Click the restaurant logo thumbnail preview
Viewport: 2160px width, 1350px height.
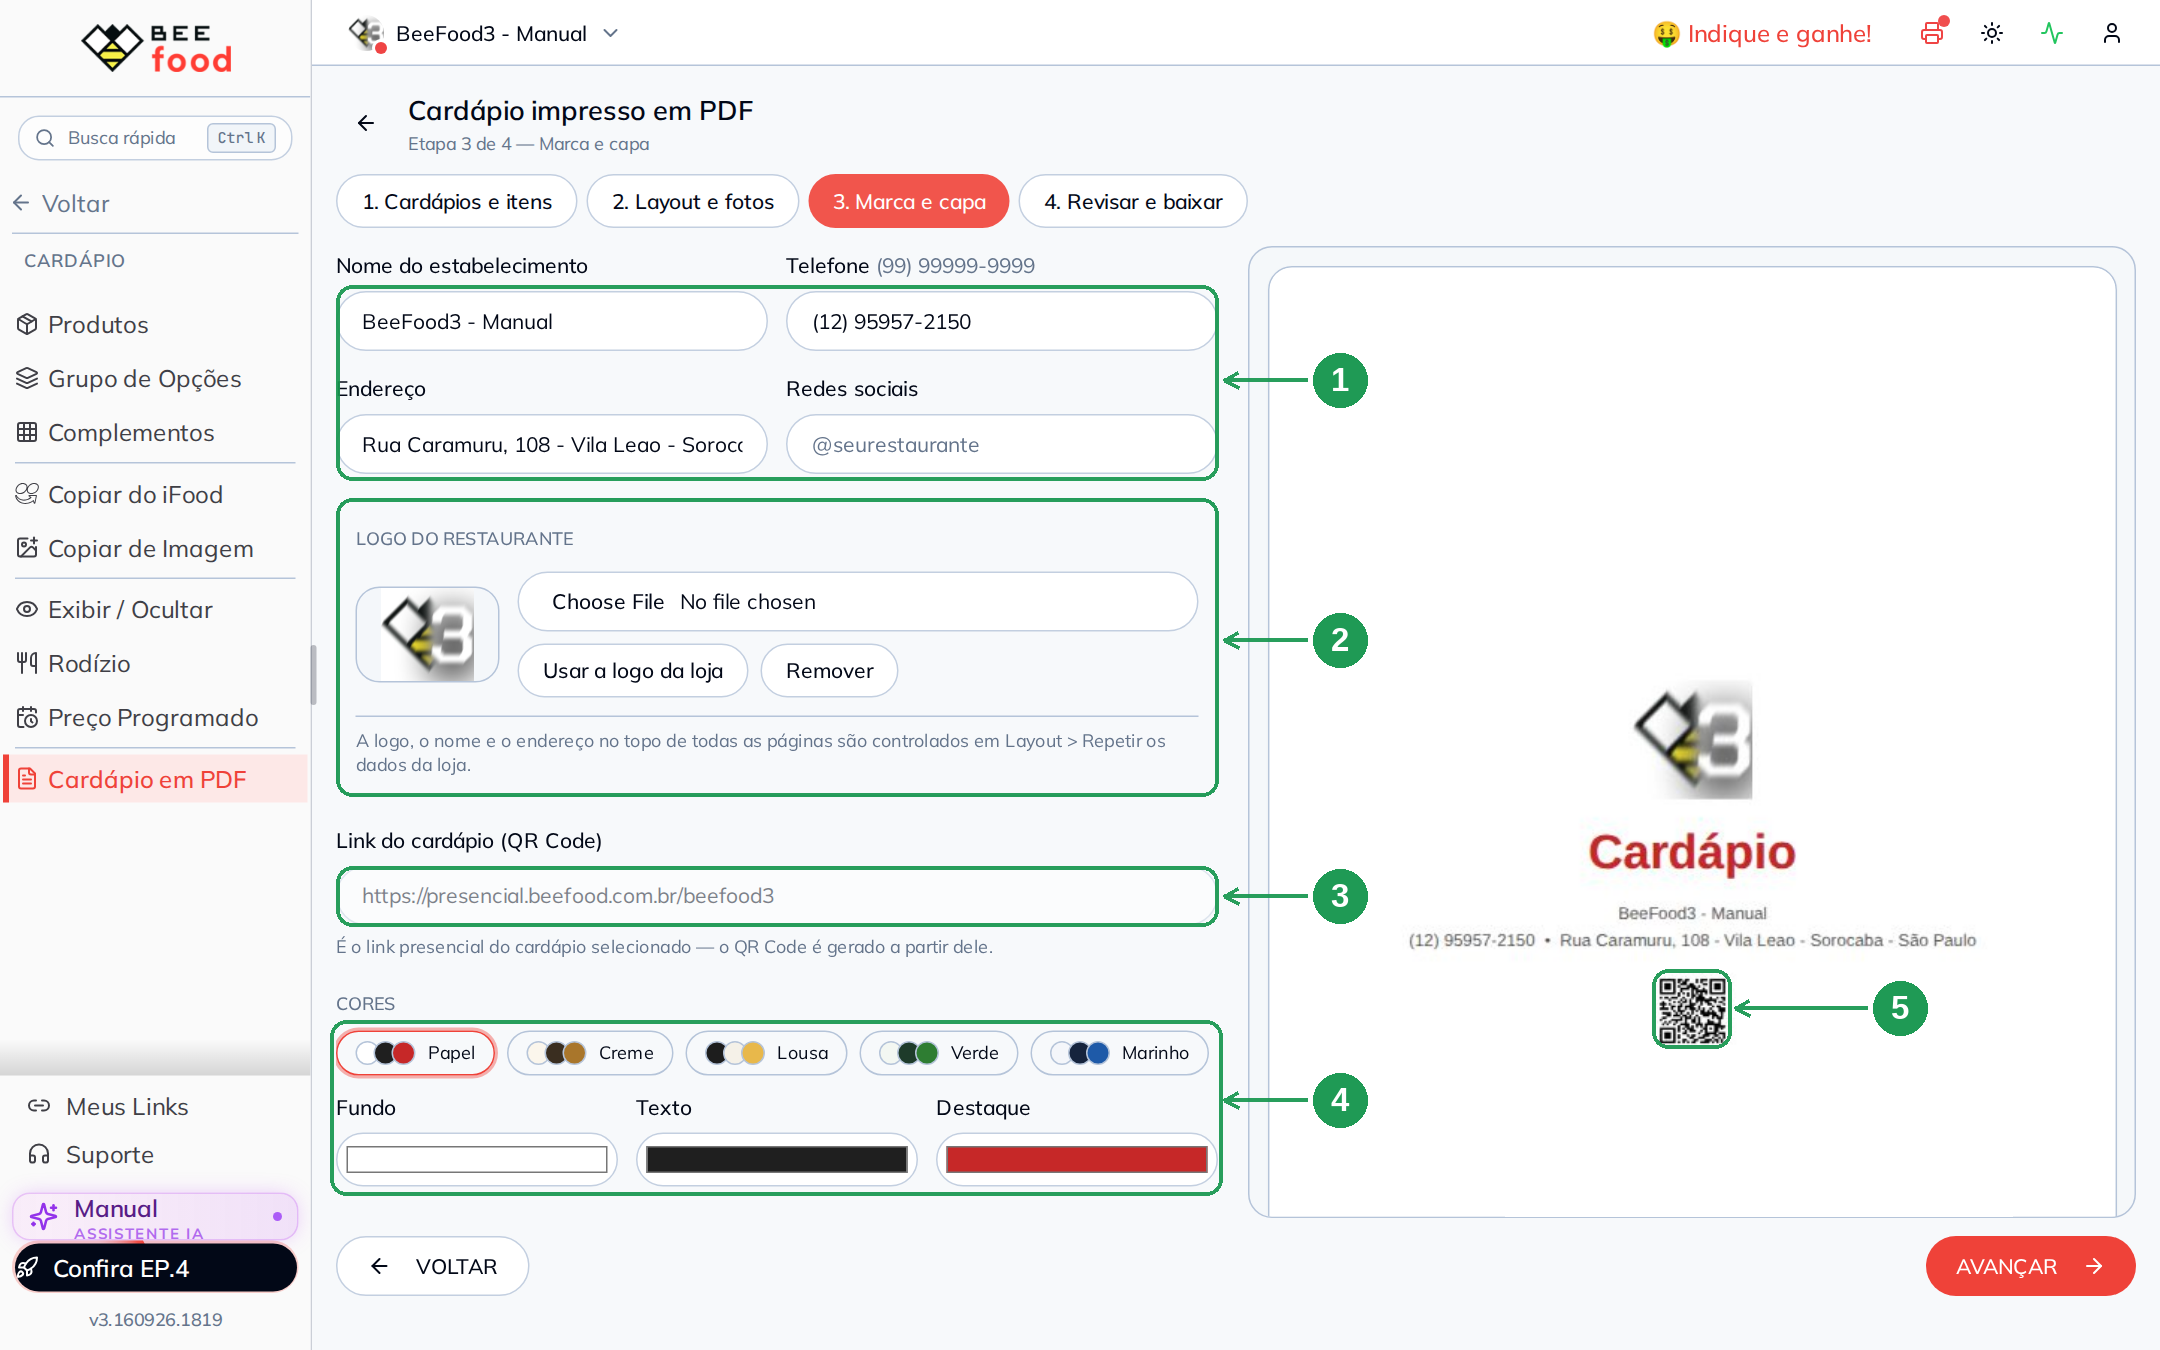428,635
